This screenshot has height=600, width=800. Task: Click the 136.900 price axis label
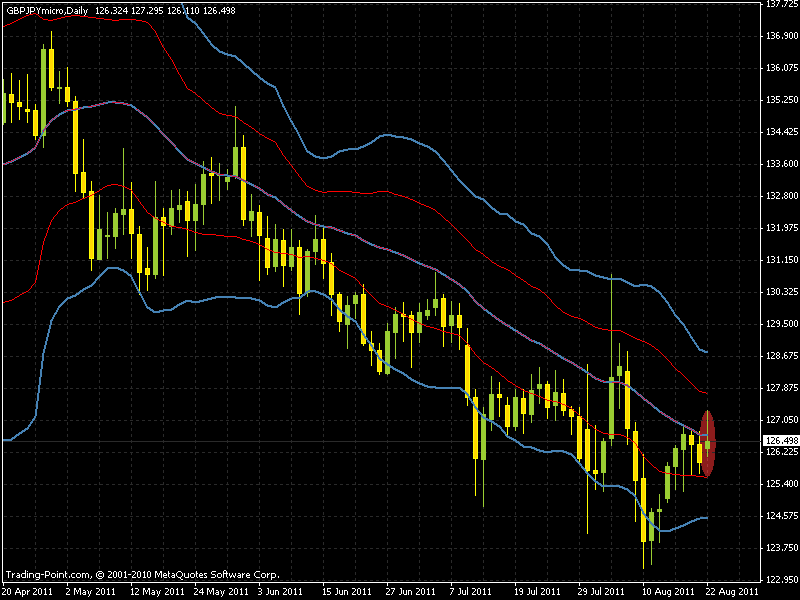pos(782,36)
